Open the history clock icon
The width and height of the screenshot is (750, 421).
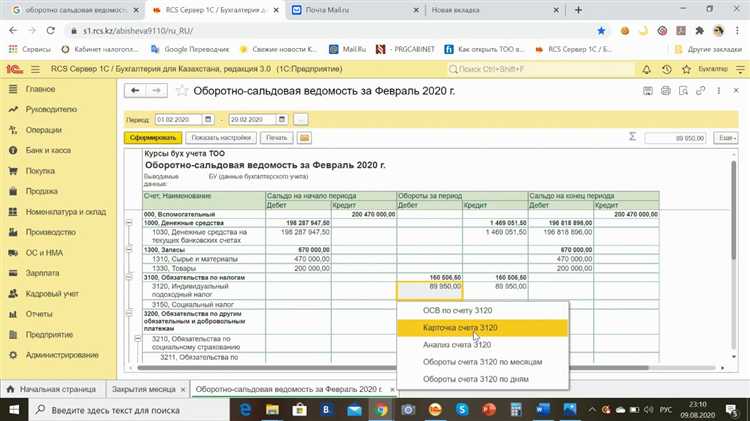coord(666,69)
